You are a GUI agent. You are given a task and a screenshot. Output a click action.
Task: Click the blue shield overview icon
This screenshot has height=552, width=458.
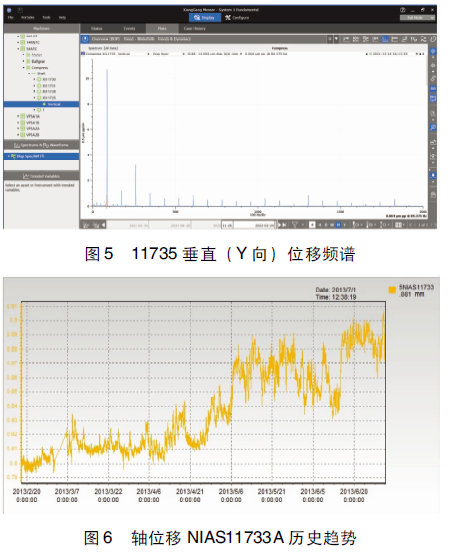coord(85,39)
